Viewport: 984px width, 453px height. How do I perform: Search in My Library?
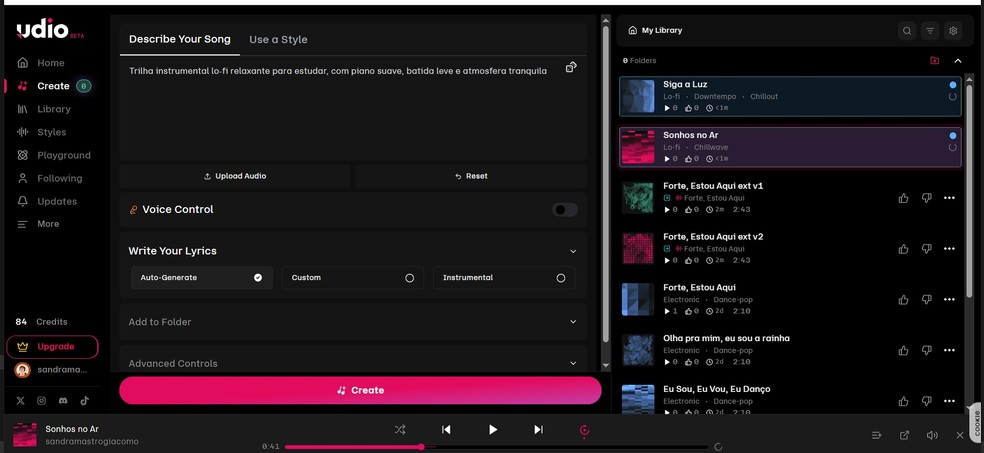(906, 30)
